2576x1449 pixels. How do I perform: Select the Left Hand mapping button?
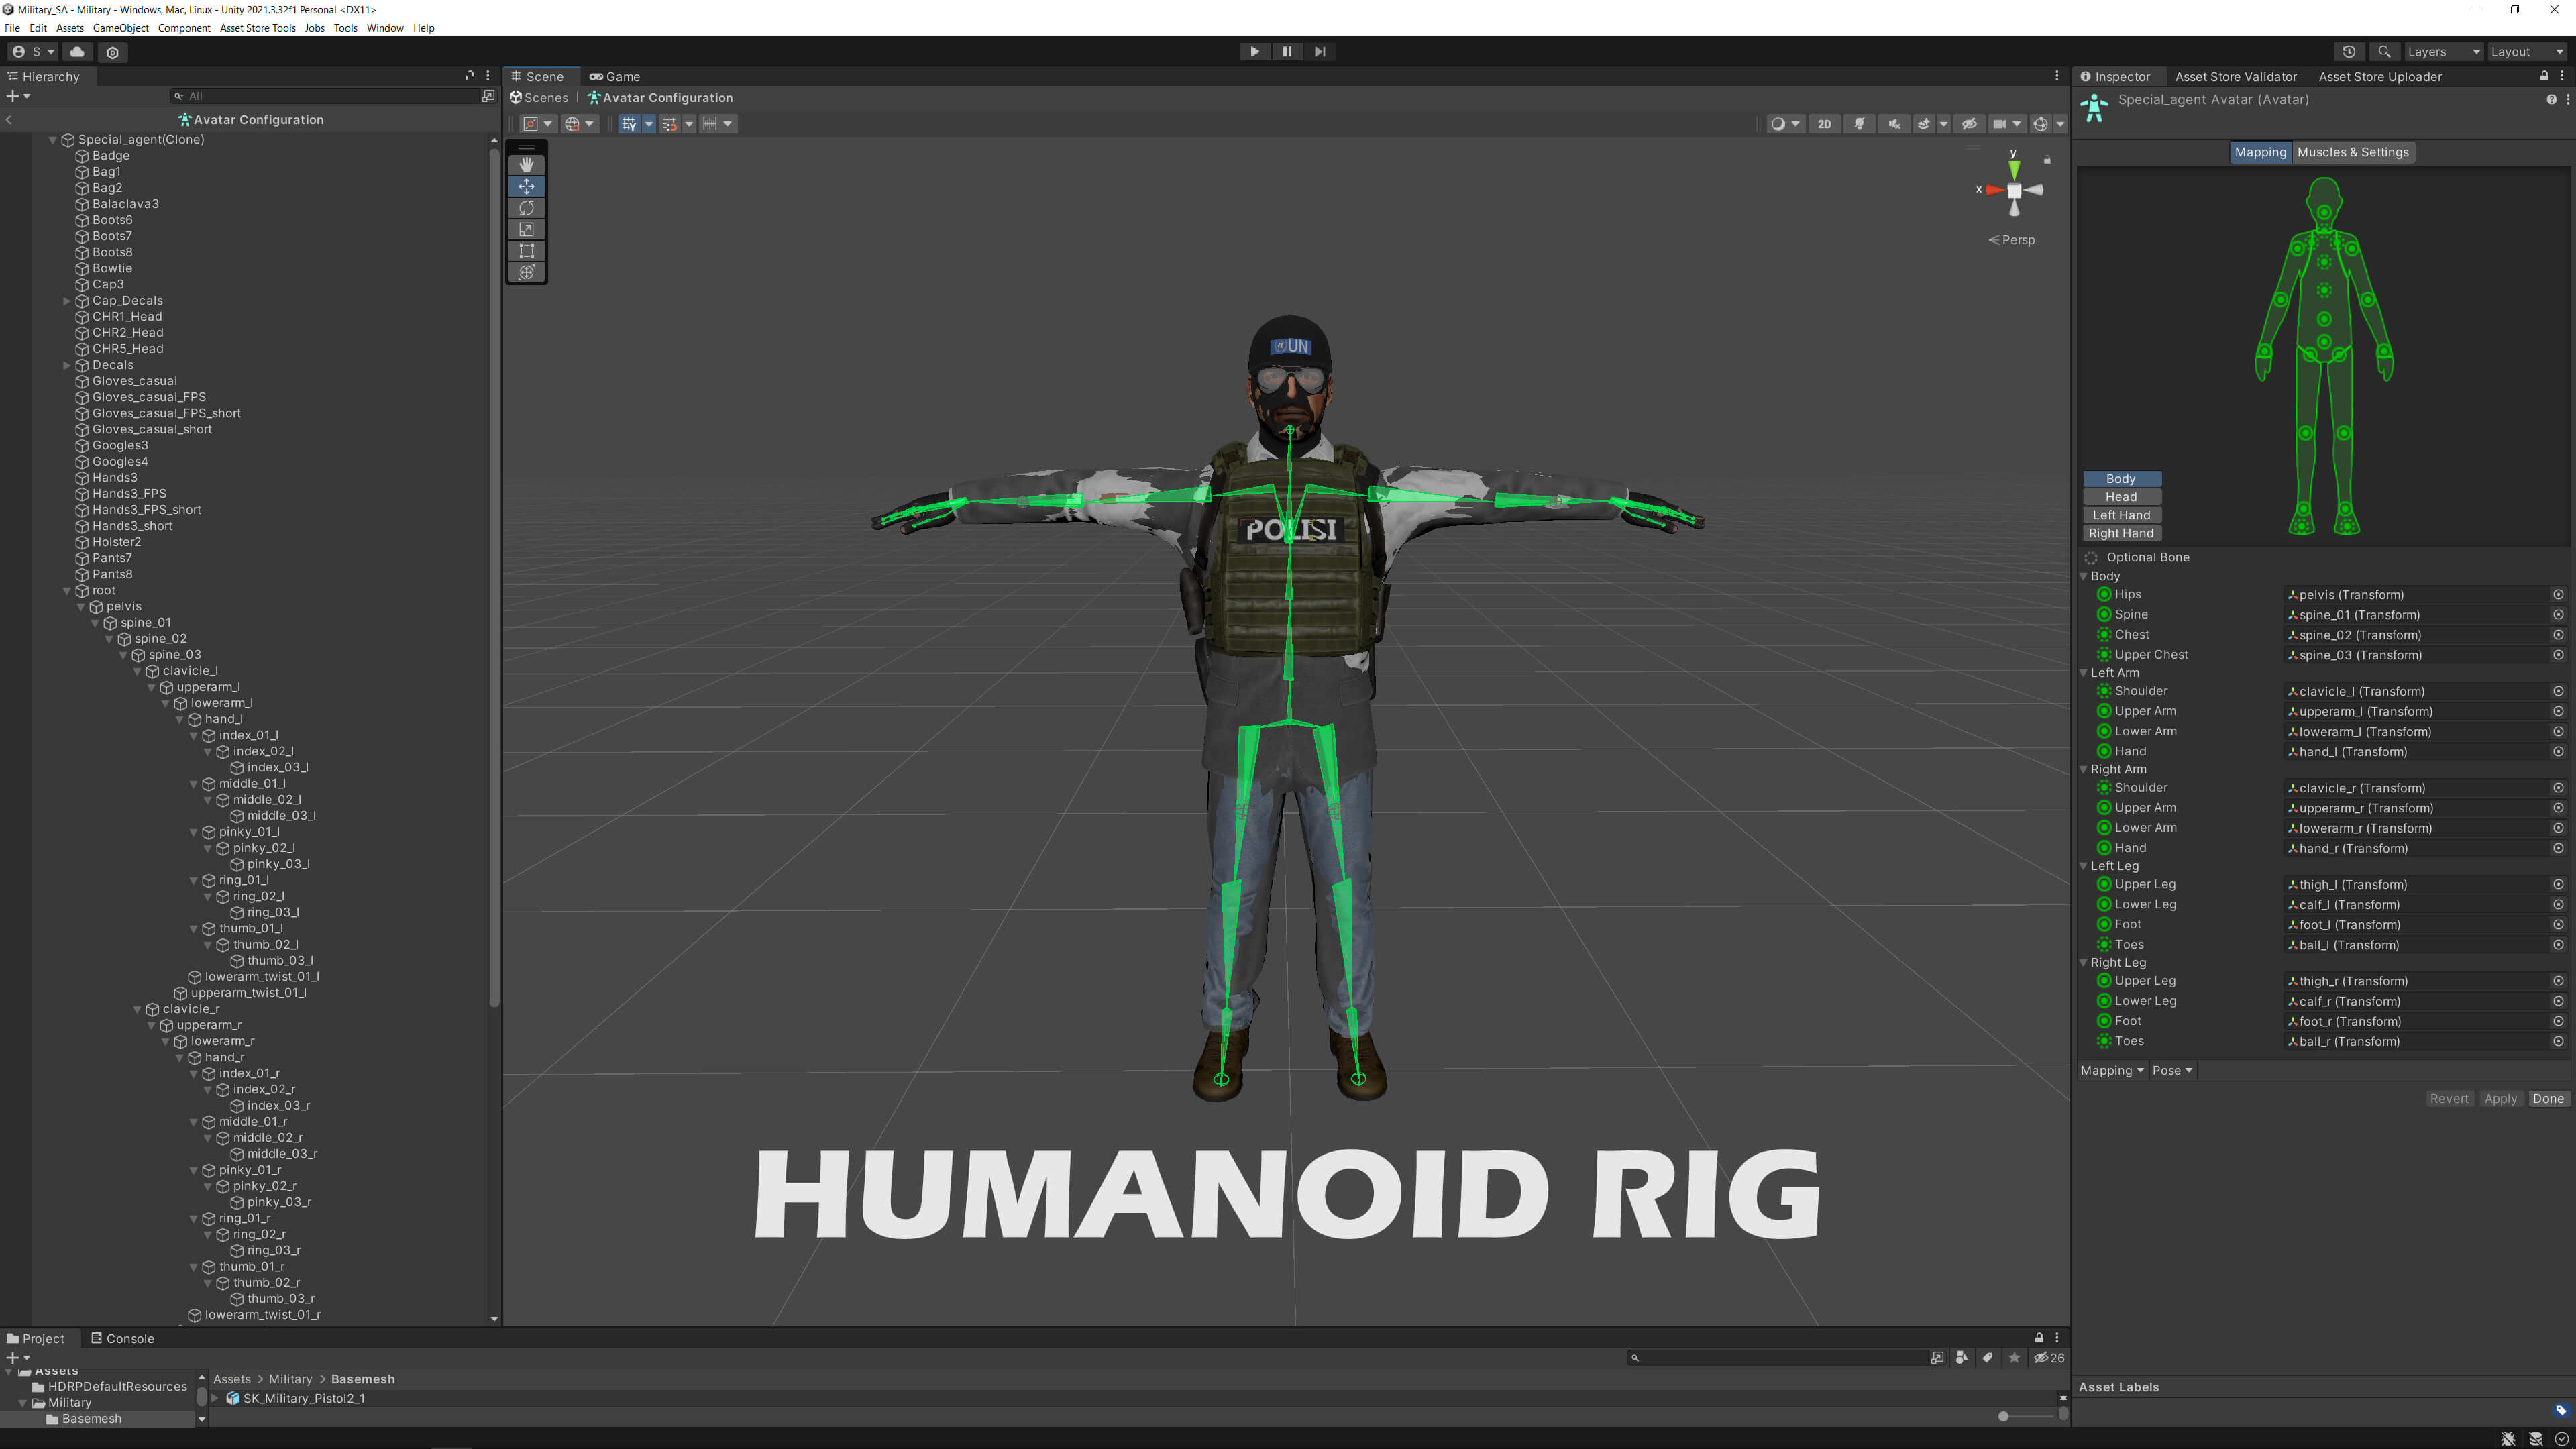tap(2121, 515)
